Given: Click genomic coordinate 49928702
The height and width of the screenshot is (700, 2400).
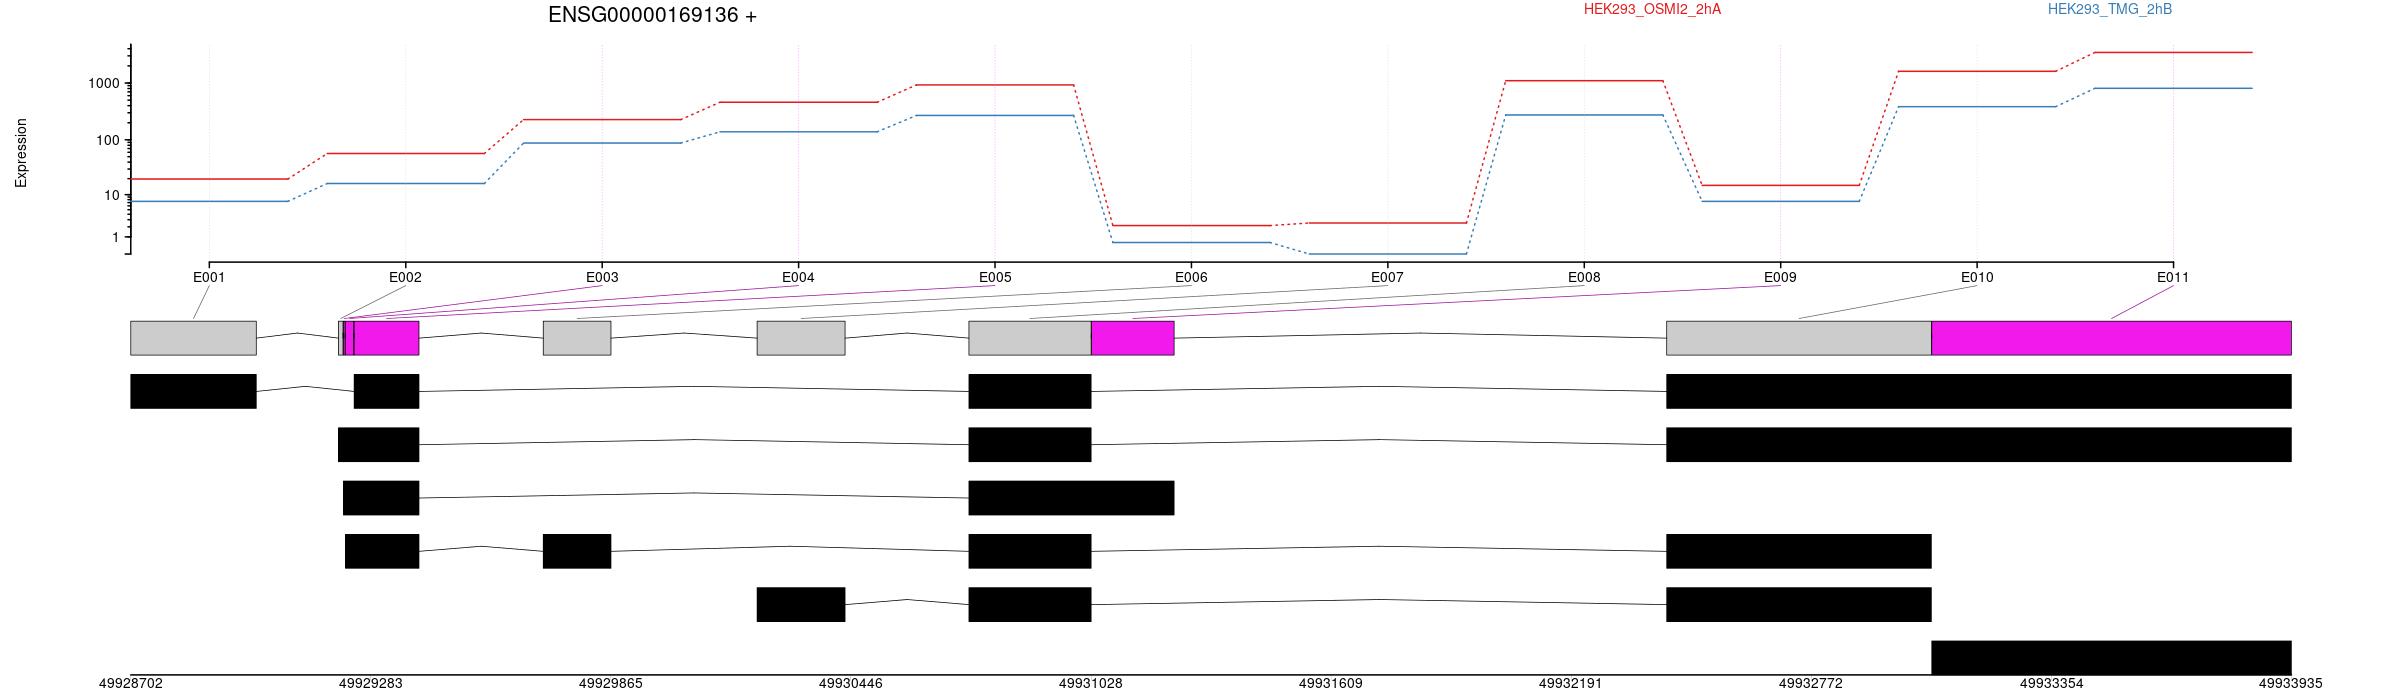Looking at the screenshot, I should click(131, 684).
